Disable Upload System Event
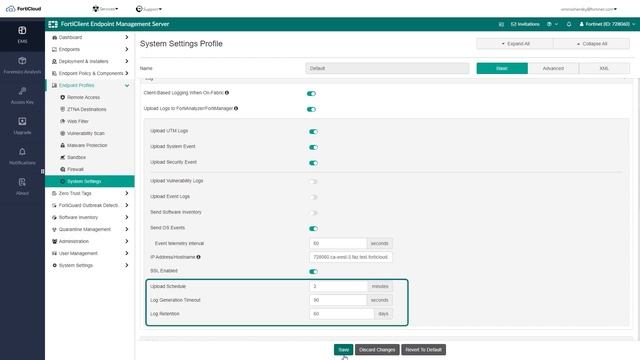640x360 pixels. tap(313, 147)
